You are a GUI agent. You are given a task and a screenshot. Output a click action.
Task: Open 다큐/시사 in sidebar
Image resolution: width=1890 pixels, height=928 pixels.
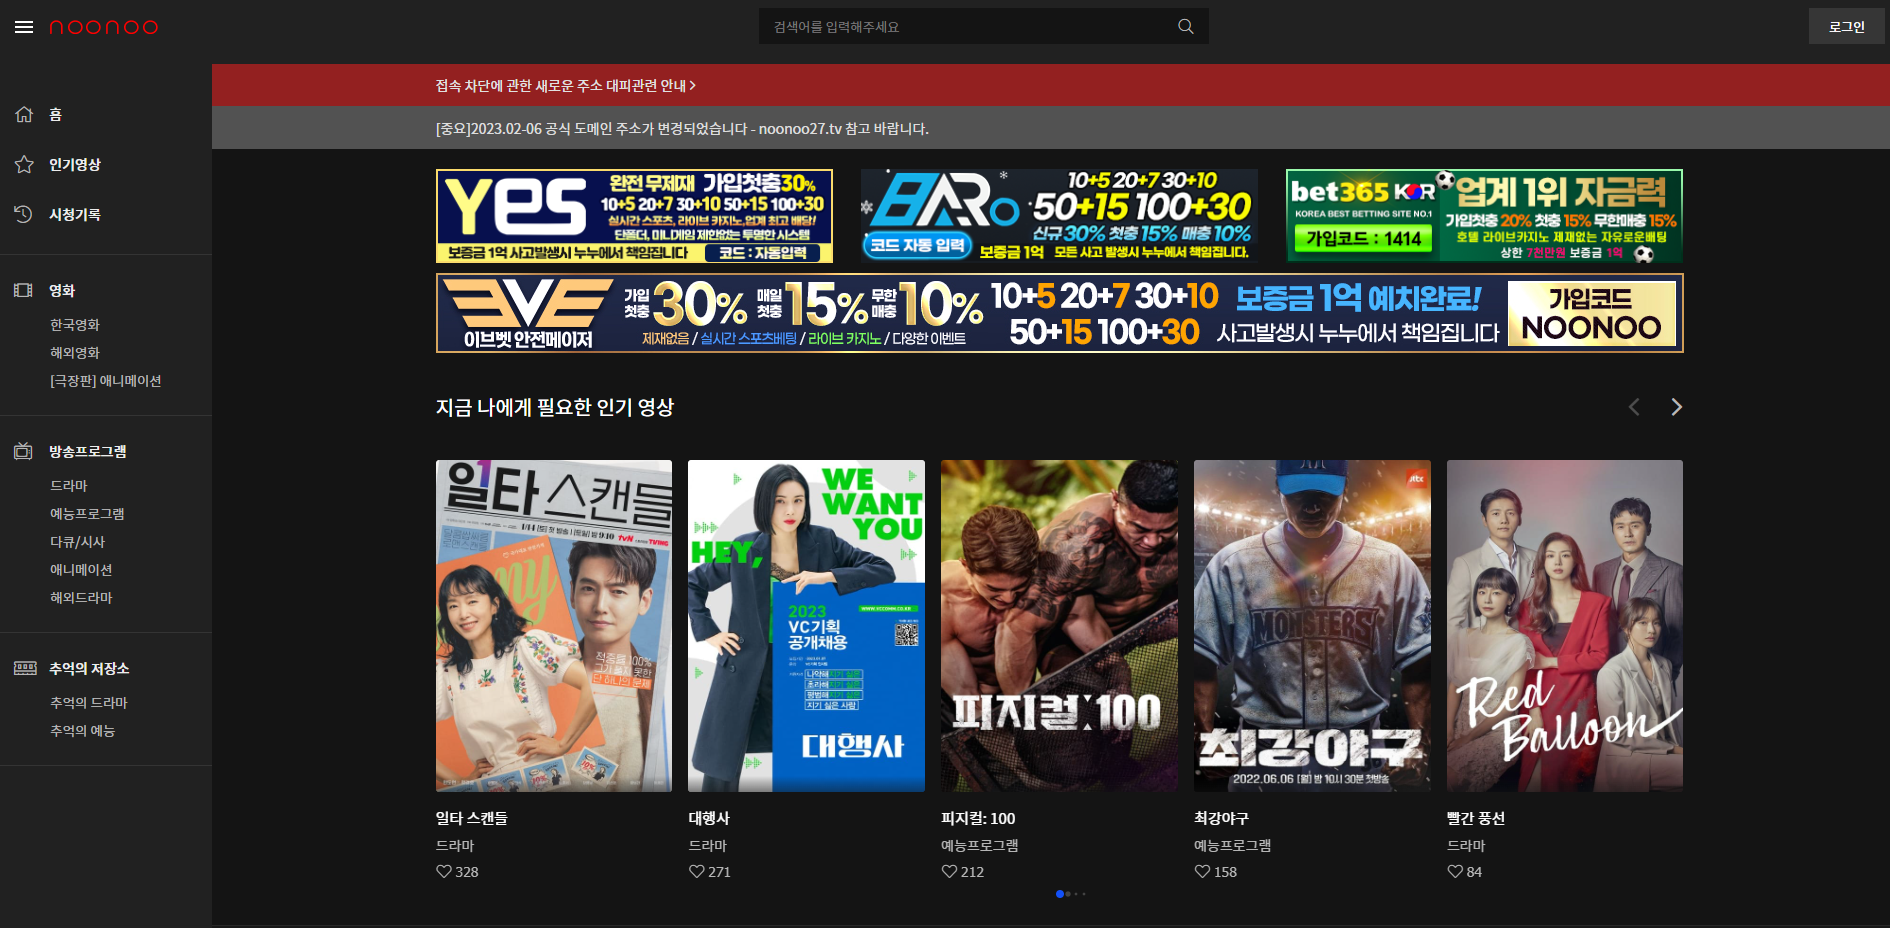click(x=77, y=541)
